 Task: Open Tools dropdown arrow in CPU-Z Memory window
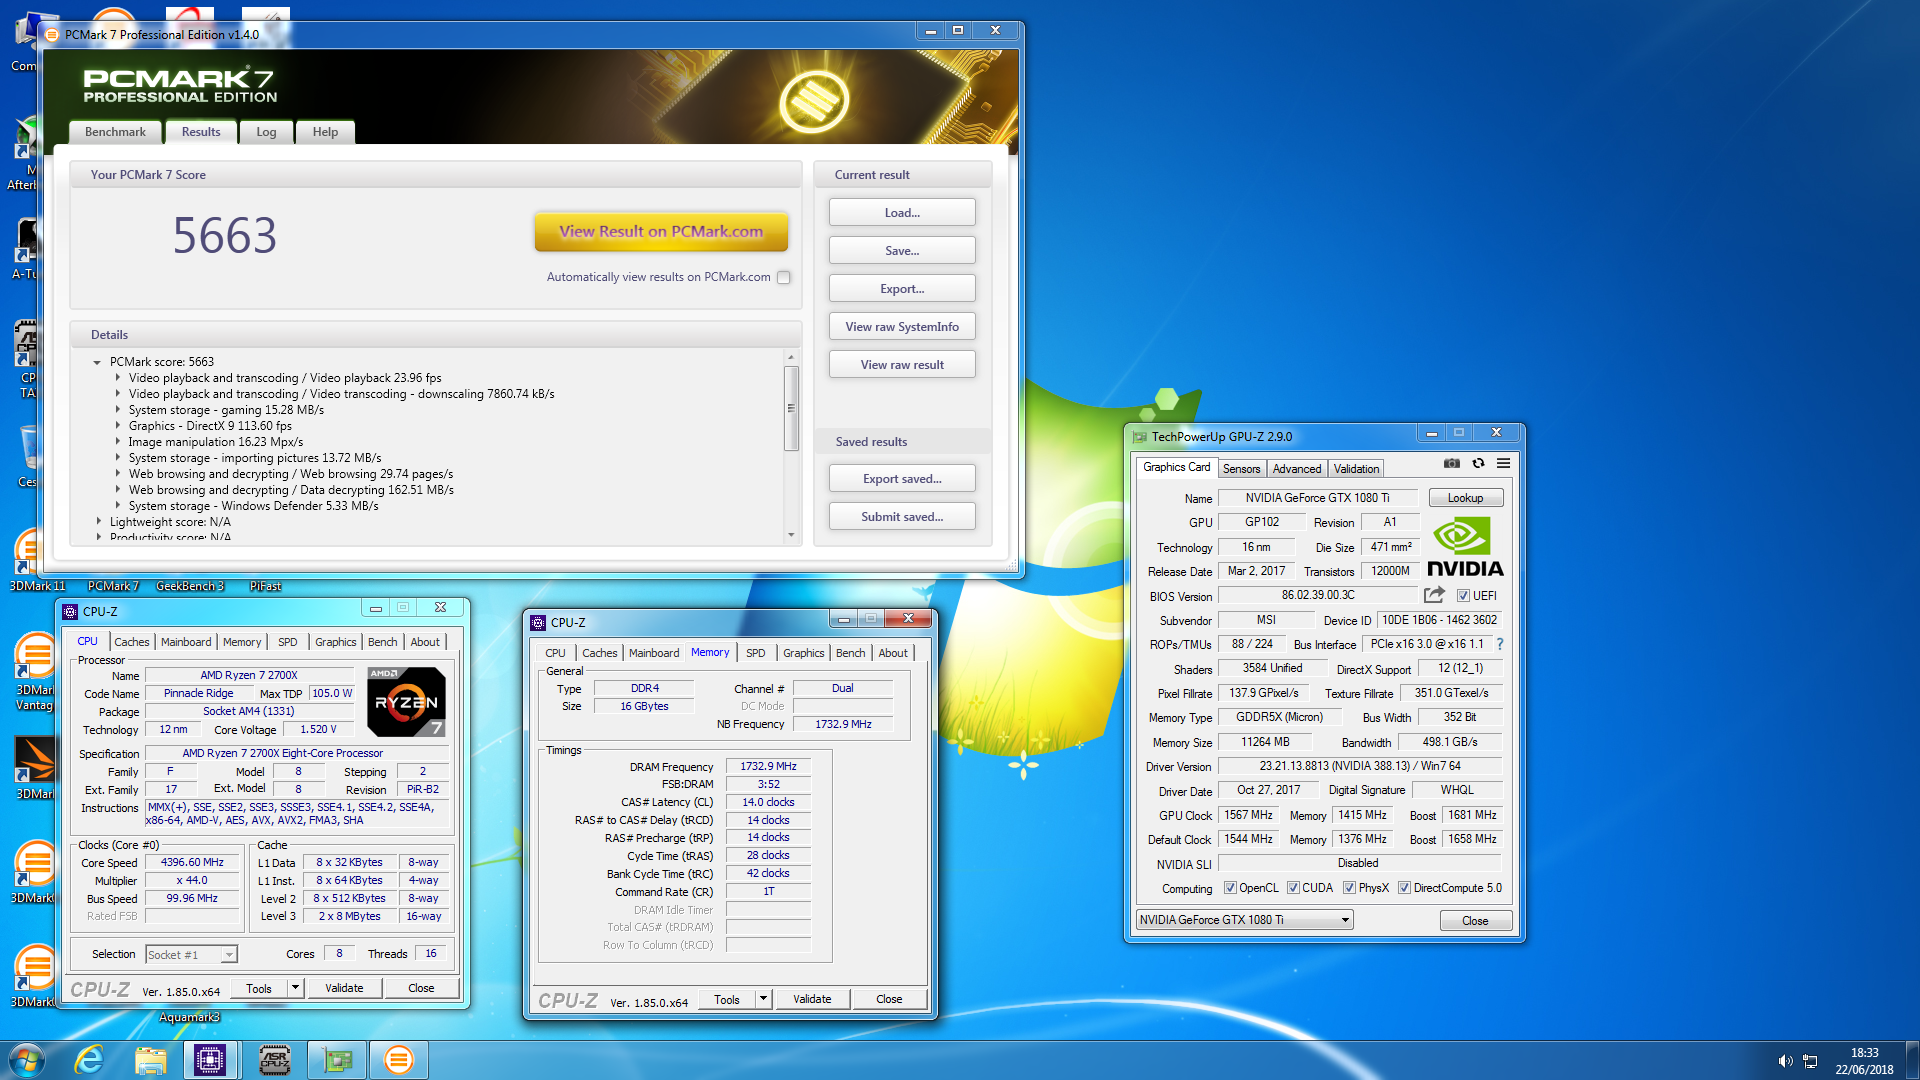pyautogui.click(x=763, y=999)
